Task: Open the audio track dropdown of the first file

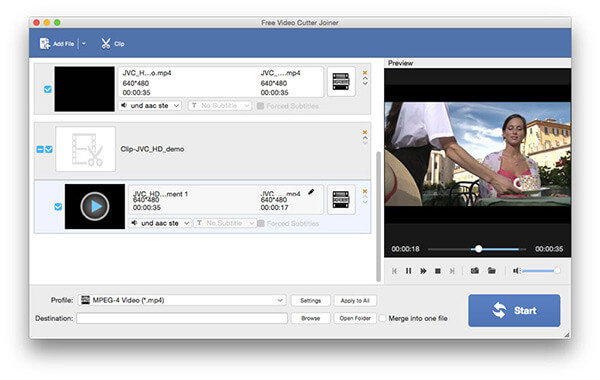Action: (150, 105)
